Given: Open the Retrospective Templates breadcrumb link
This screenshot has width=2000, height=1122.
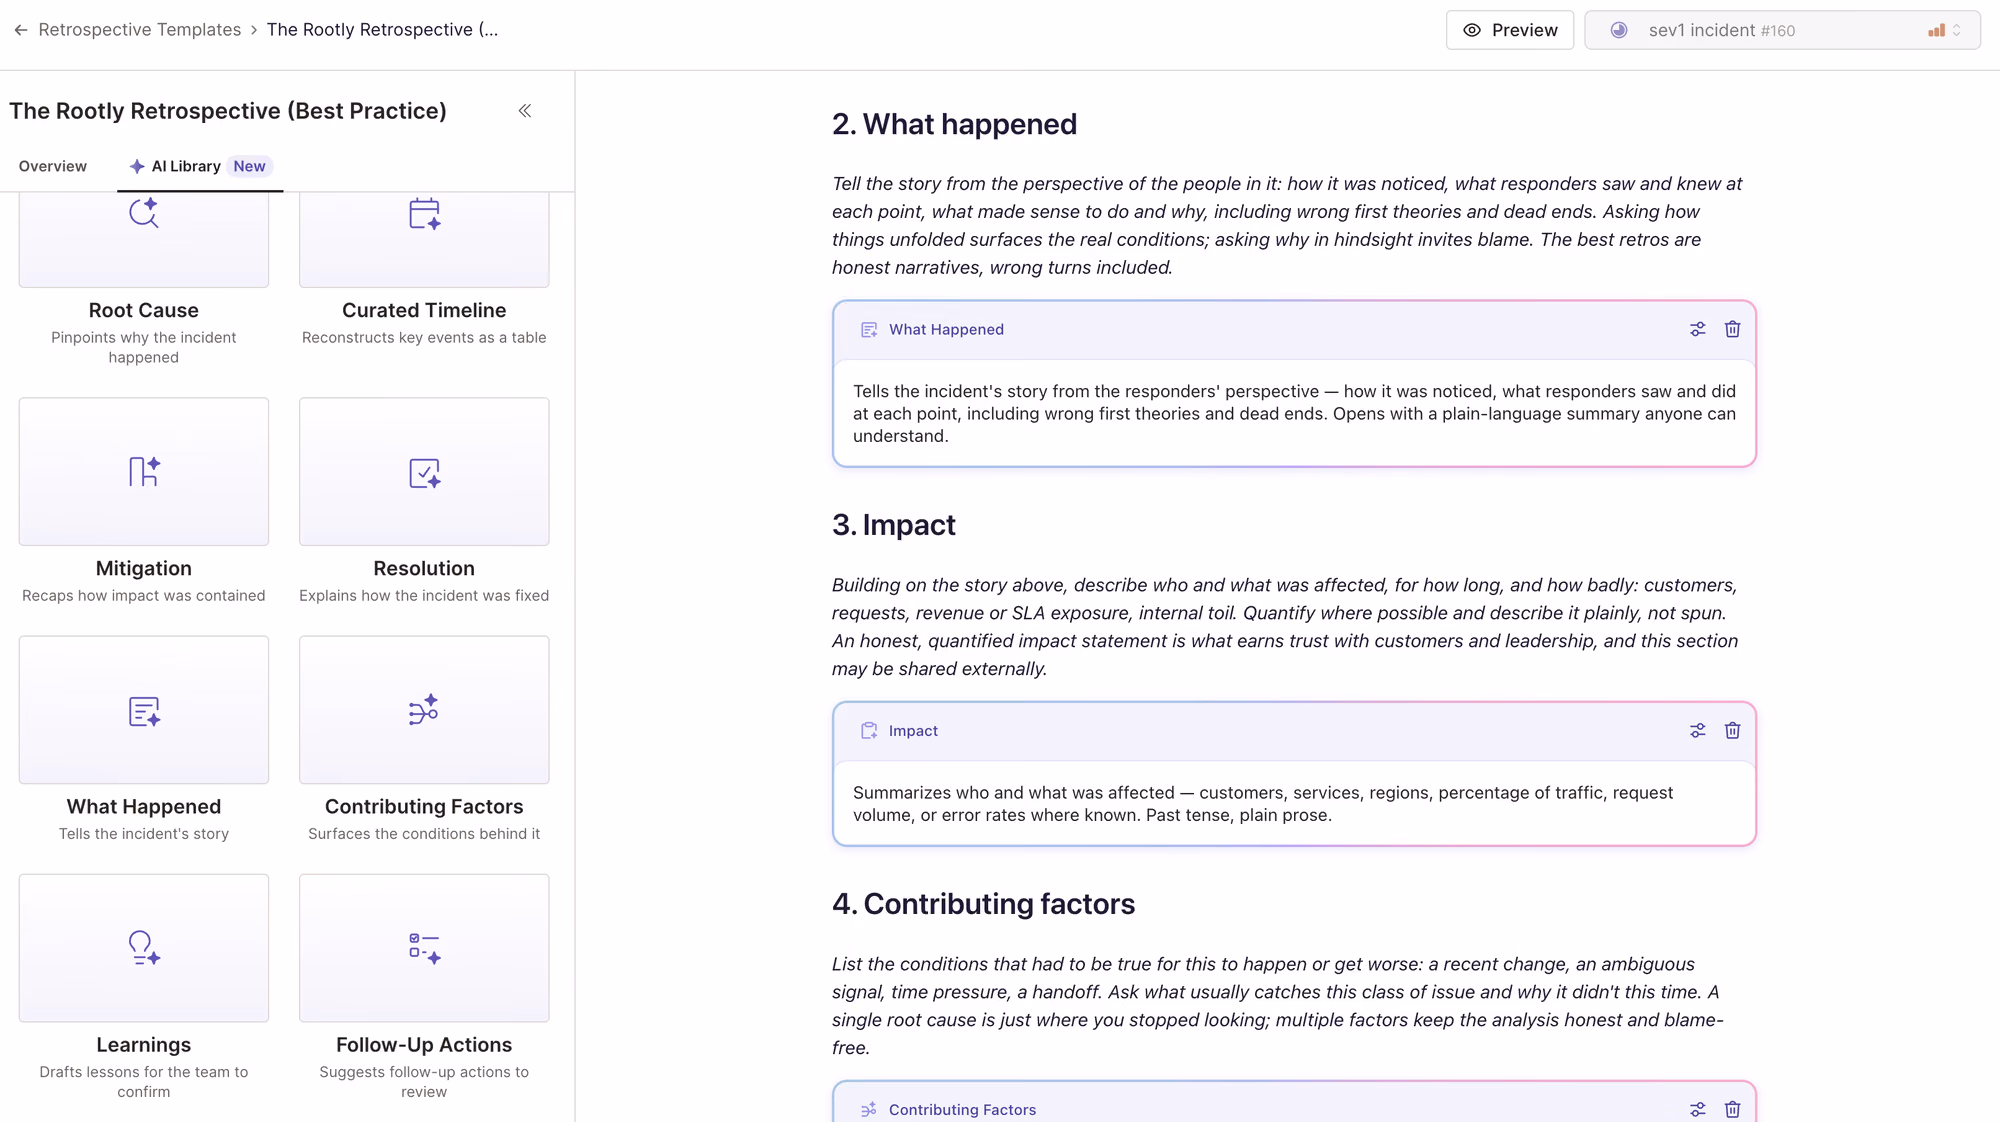Looking at the screenshot, I should point(139,30).
